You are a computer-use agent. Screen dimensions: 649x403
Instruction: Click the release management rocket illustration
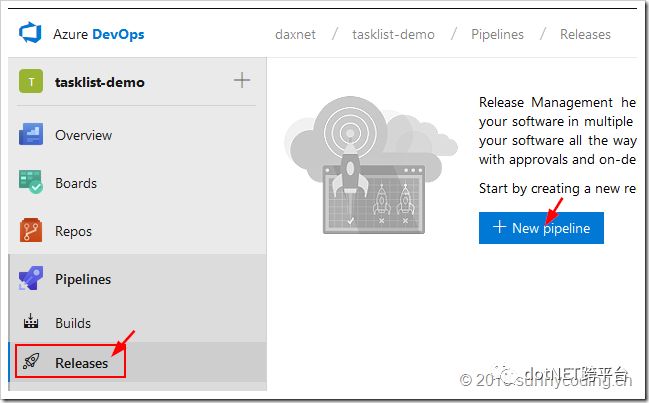coord(370,166)
